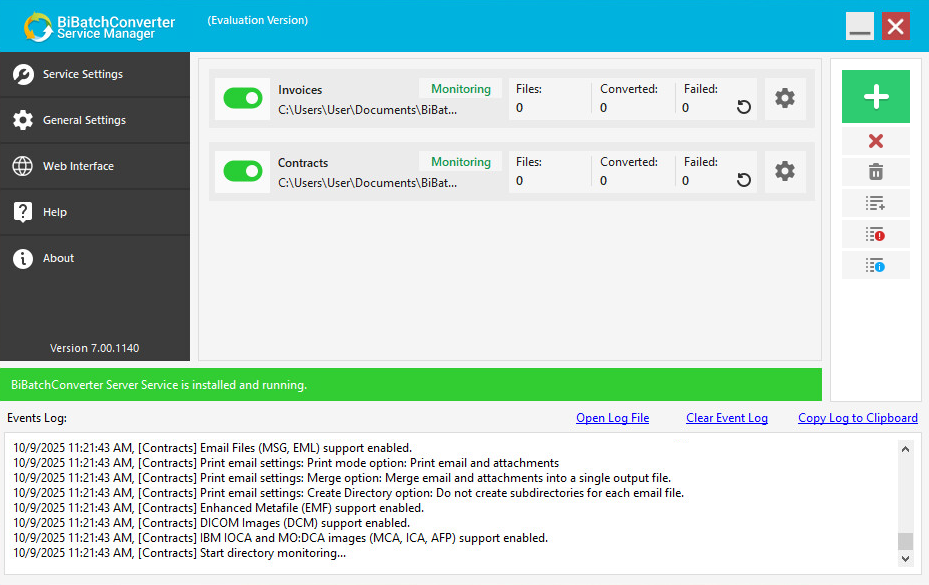929x585 pixels.
Task: Toggle off the Invoices monitoring switch
Action: (x=242, y=98)
